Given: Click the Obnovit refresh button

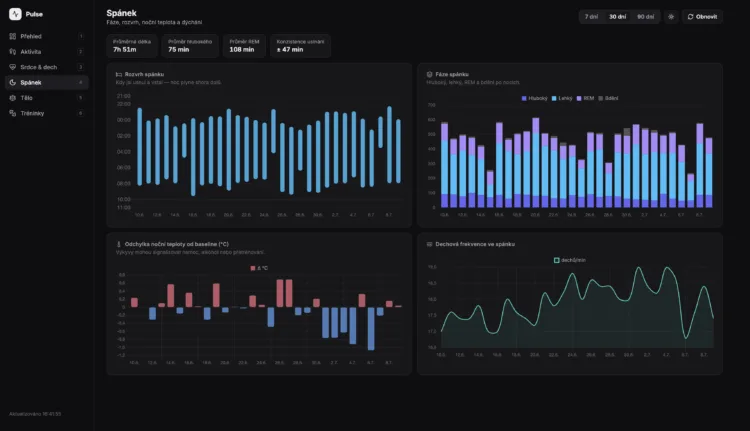Looking at the screenshot, I should click(x=702, y=17).
